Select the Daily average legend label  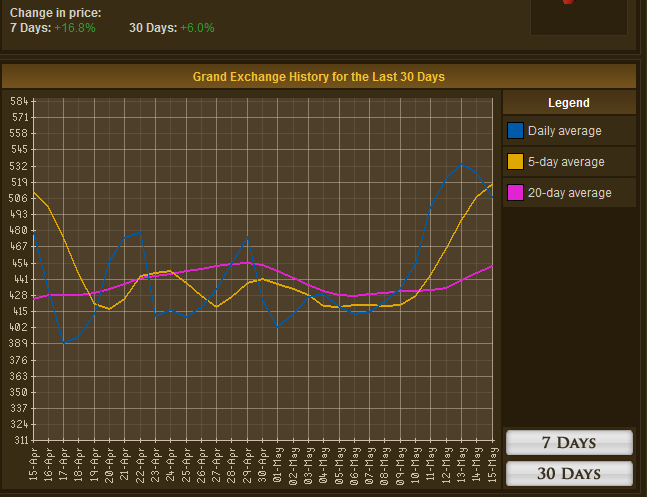coord(564,131)
